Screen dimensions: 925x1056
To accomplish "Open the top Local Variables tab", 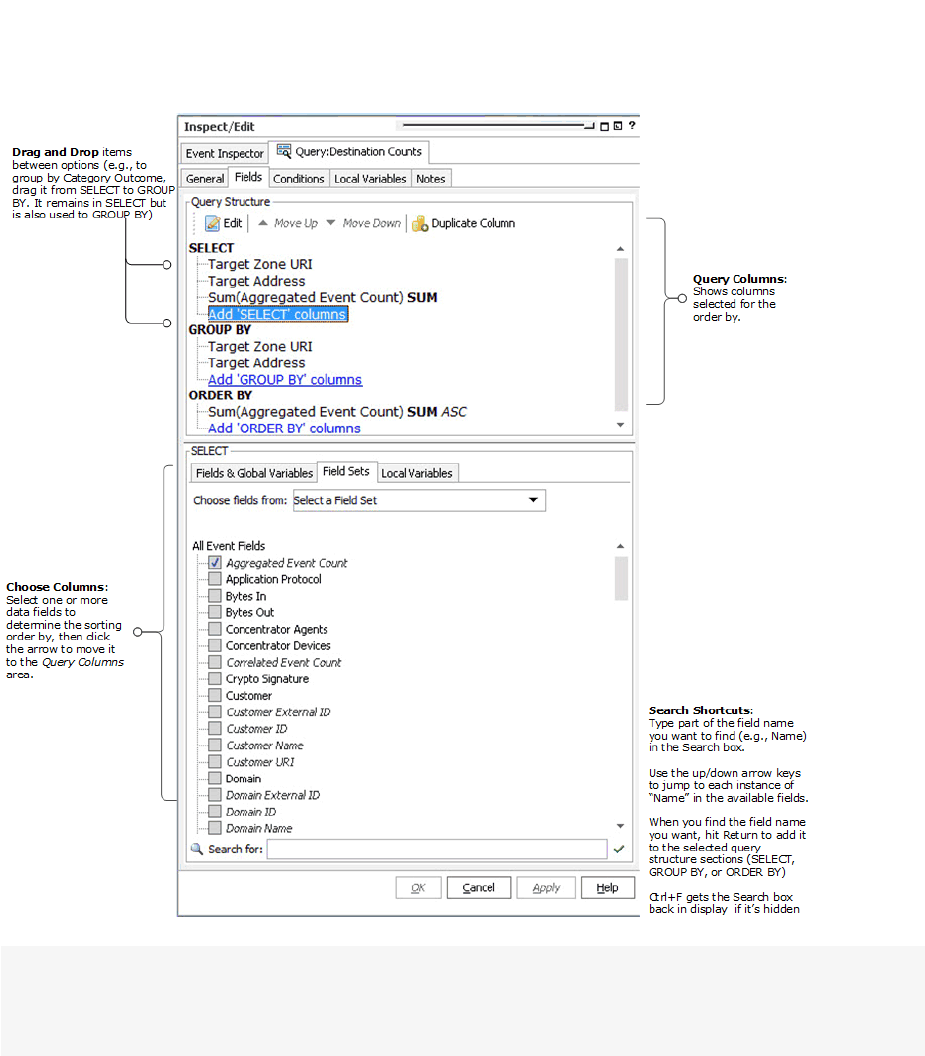I will click(x=370, y=178).
